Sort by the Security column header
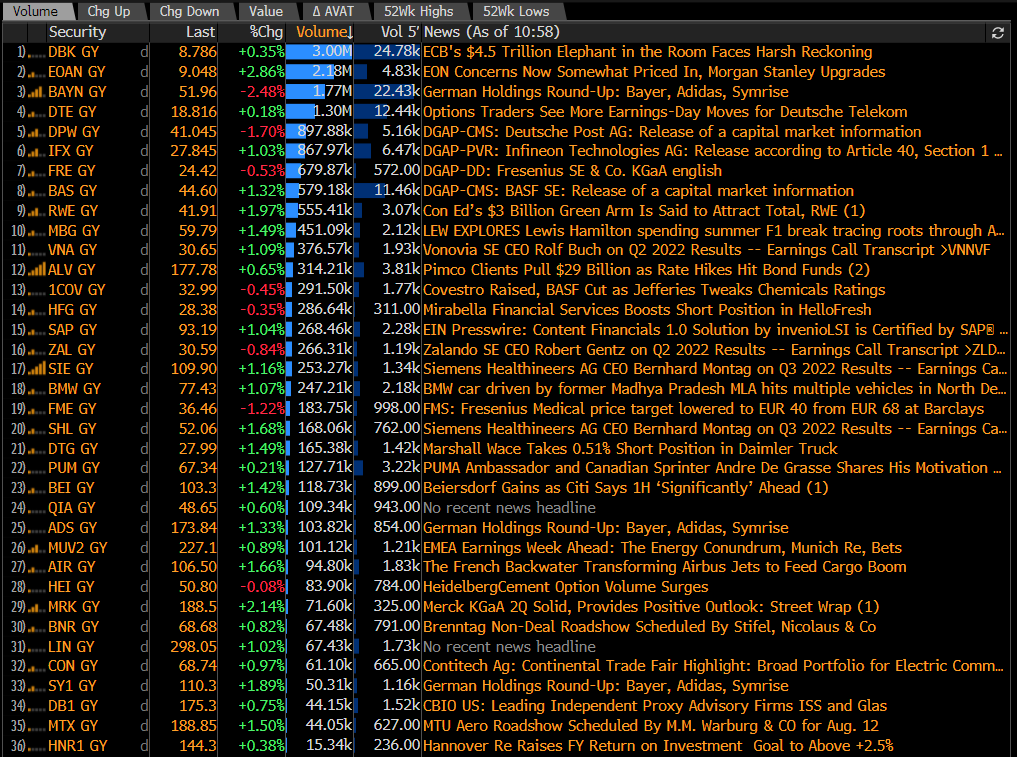The width and height of the screenshot is (1017, 757). pyautogui.click(x=77, y=32)
